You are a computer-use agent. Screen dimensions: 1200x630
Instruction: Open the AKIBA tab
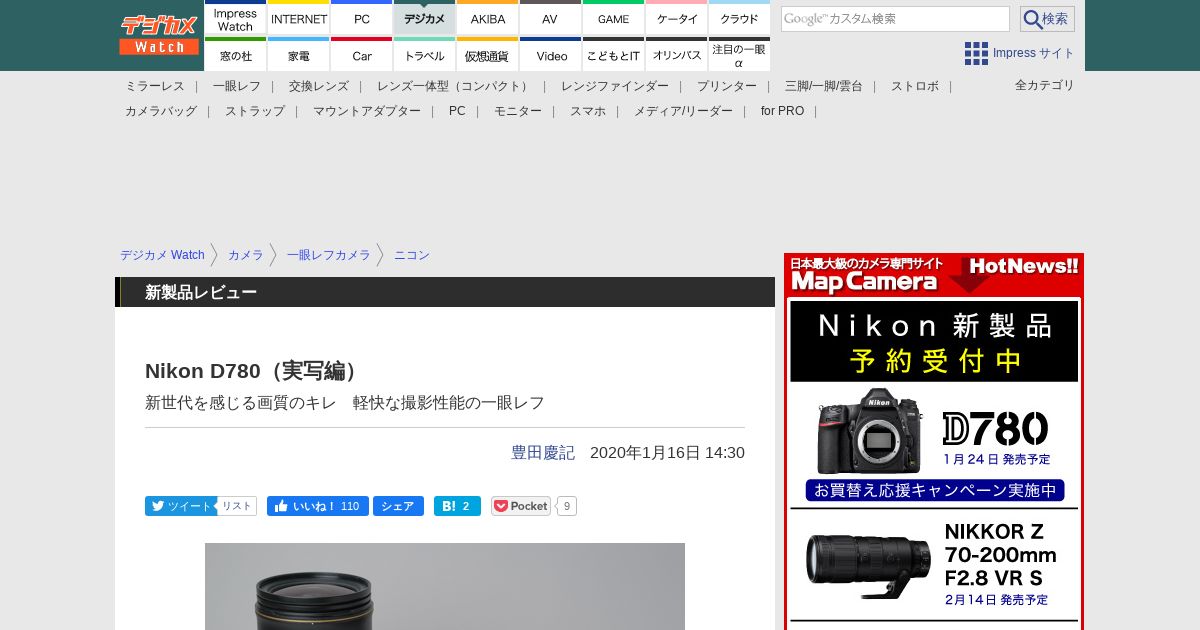(x=488, y=18)
